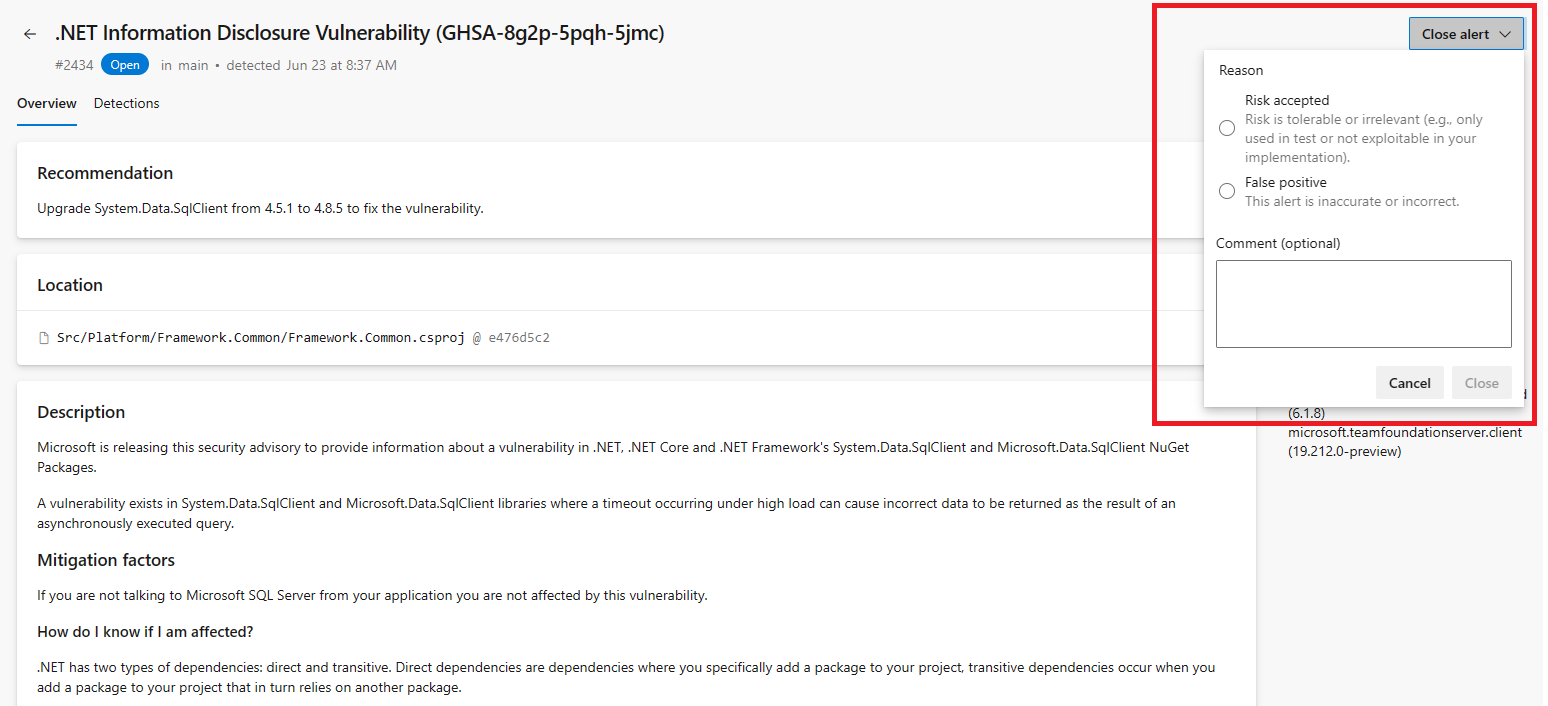Screen dimensions: 1548x706
Task: Select the False positive reason
Action: point(1227,190)
